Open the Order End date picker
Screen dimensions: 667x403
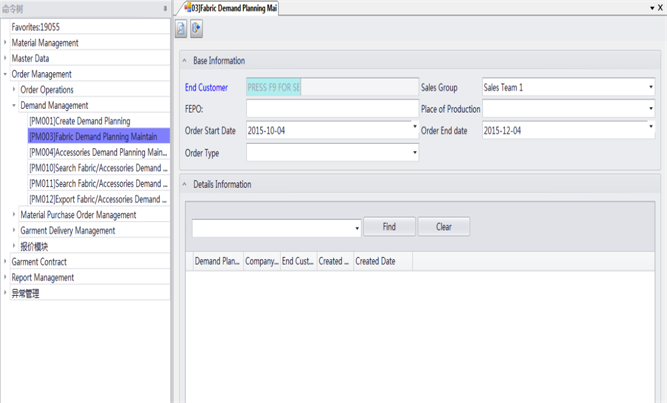(651, 130)
